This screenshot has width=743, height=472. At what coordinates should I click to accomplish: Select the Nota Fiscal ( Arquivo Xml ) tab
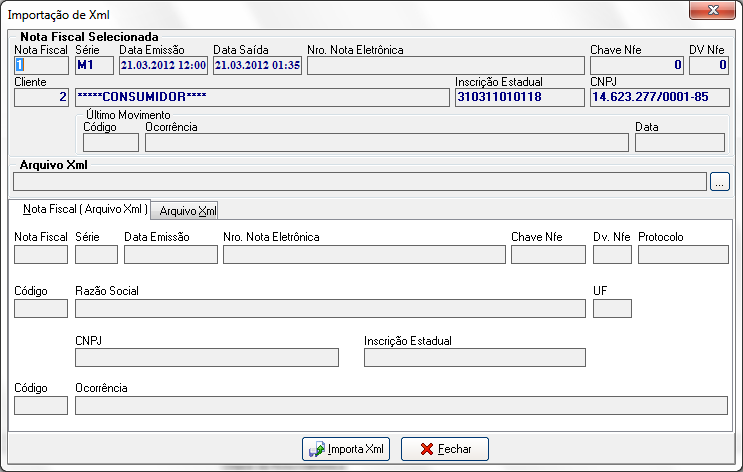pyautogui.click(x=80, y=209)
